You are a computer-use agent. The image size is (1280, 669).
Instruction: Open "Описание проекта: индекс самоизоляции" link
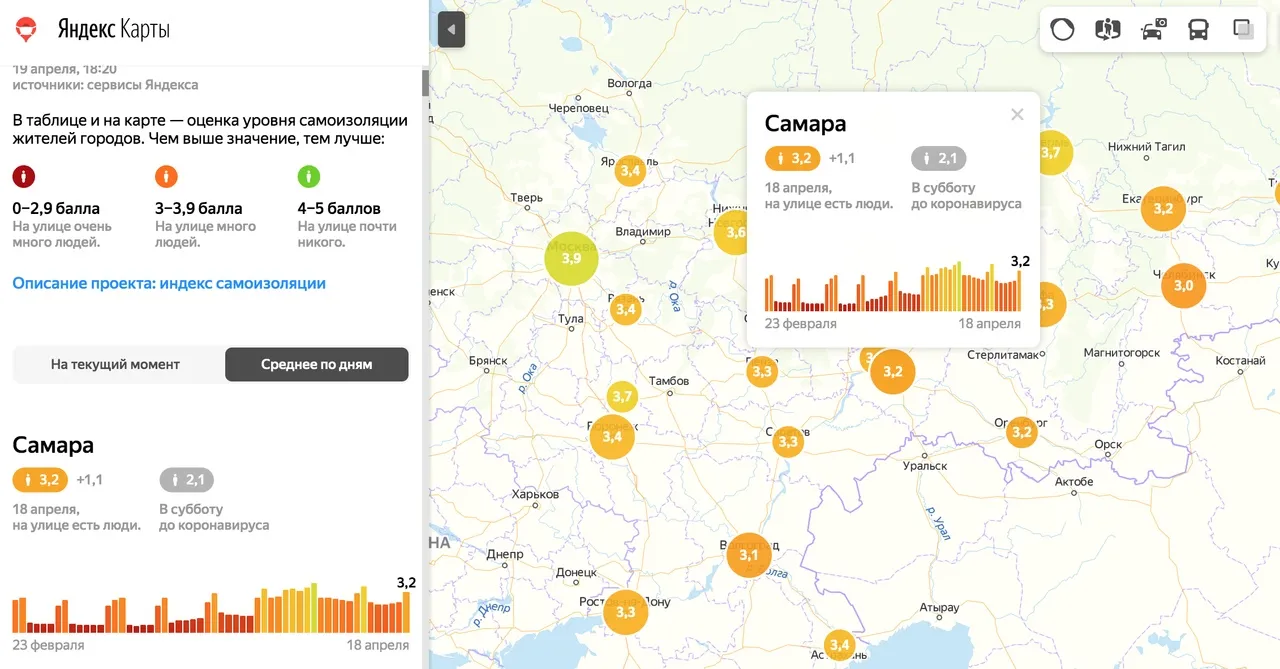pos(169,283)
